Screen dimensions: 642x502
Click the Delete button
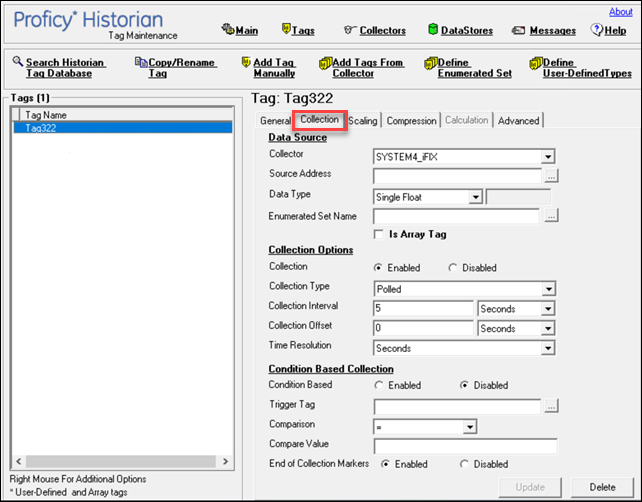pos(602,487)
